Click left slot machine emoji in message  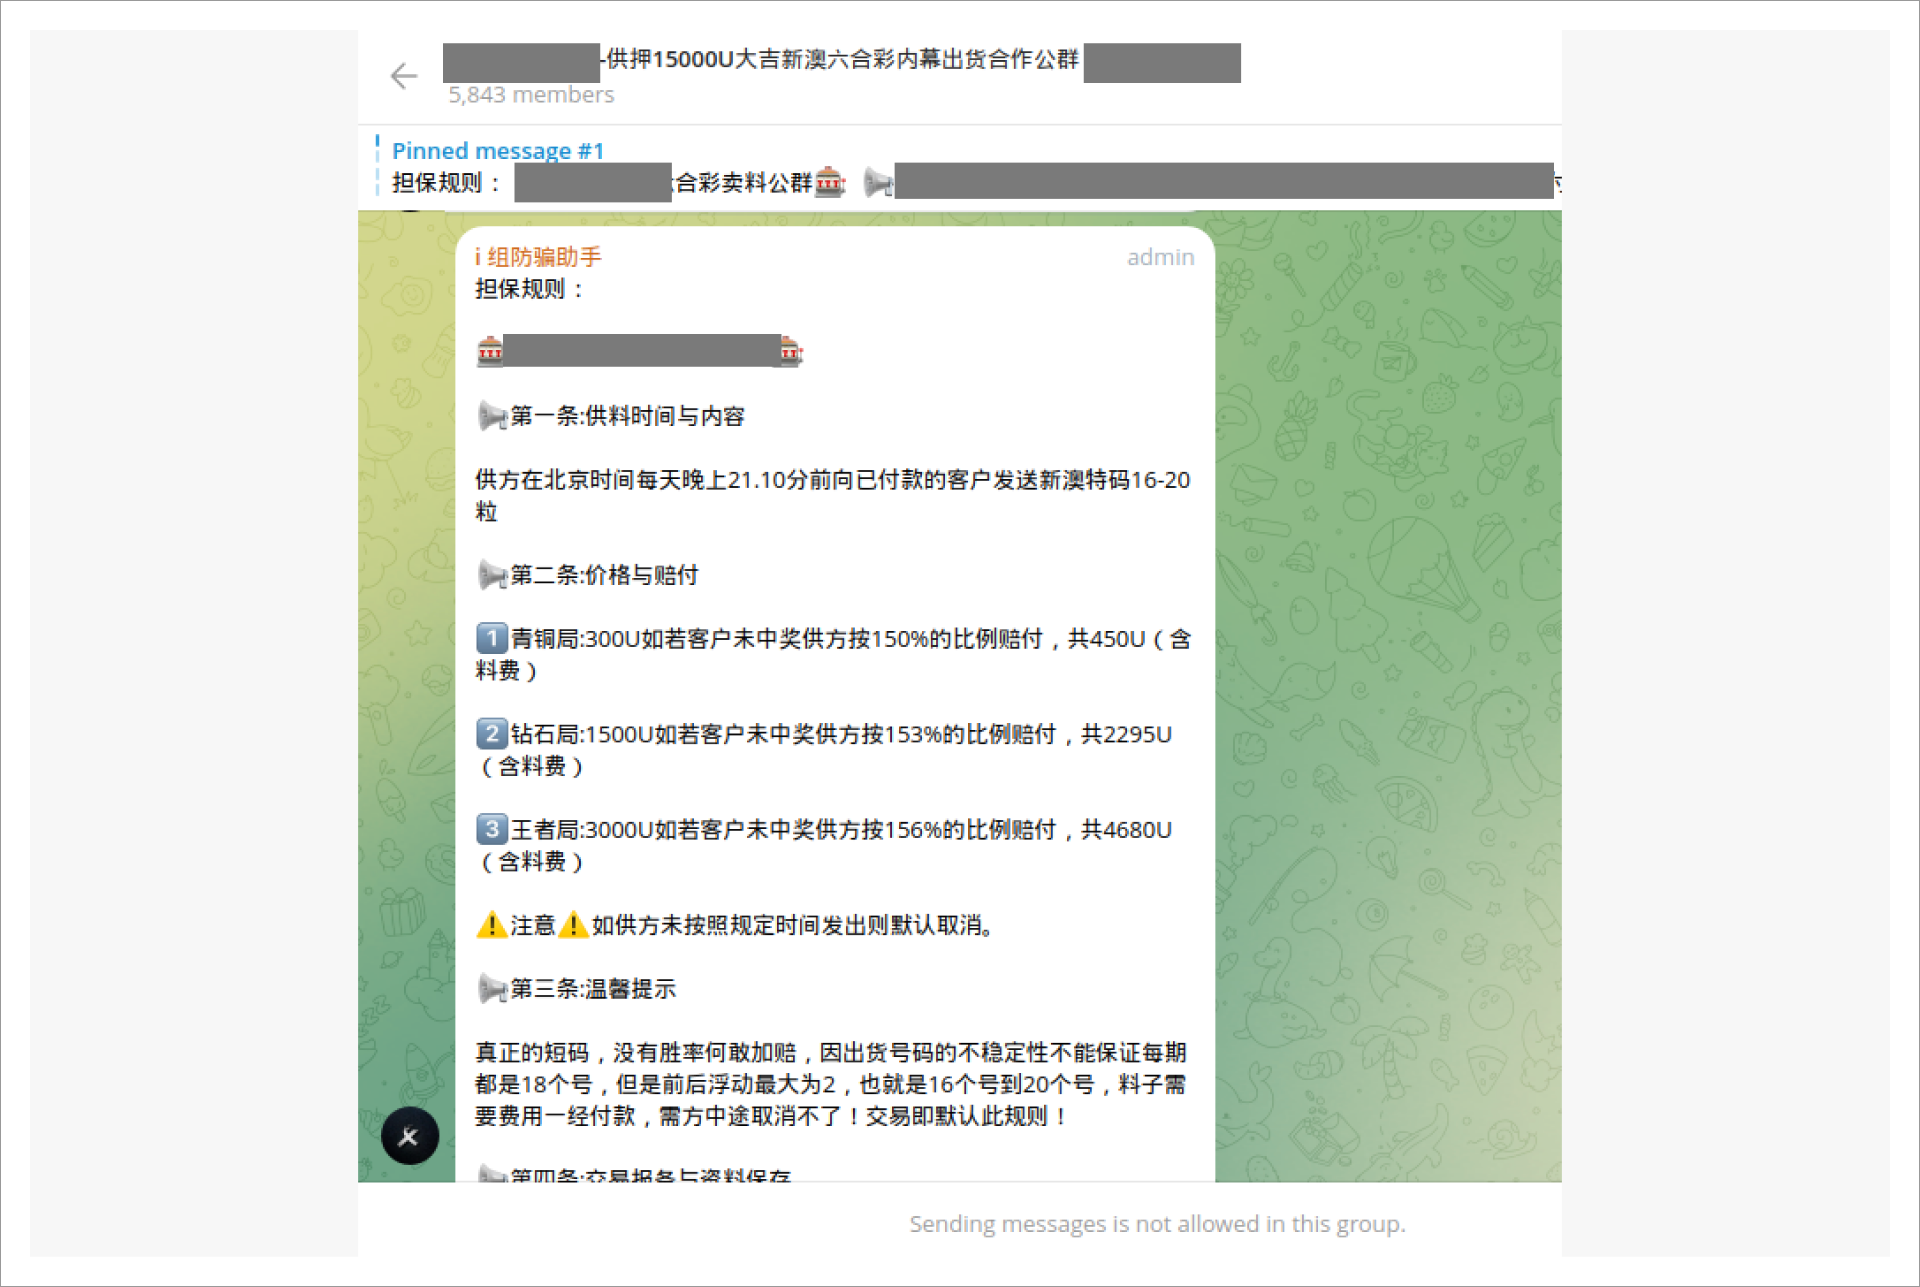pos(490,352)
